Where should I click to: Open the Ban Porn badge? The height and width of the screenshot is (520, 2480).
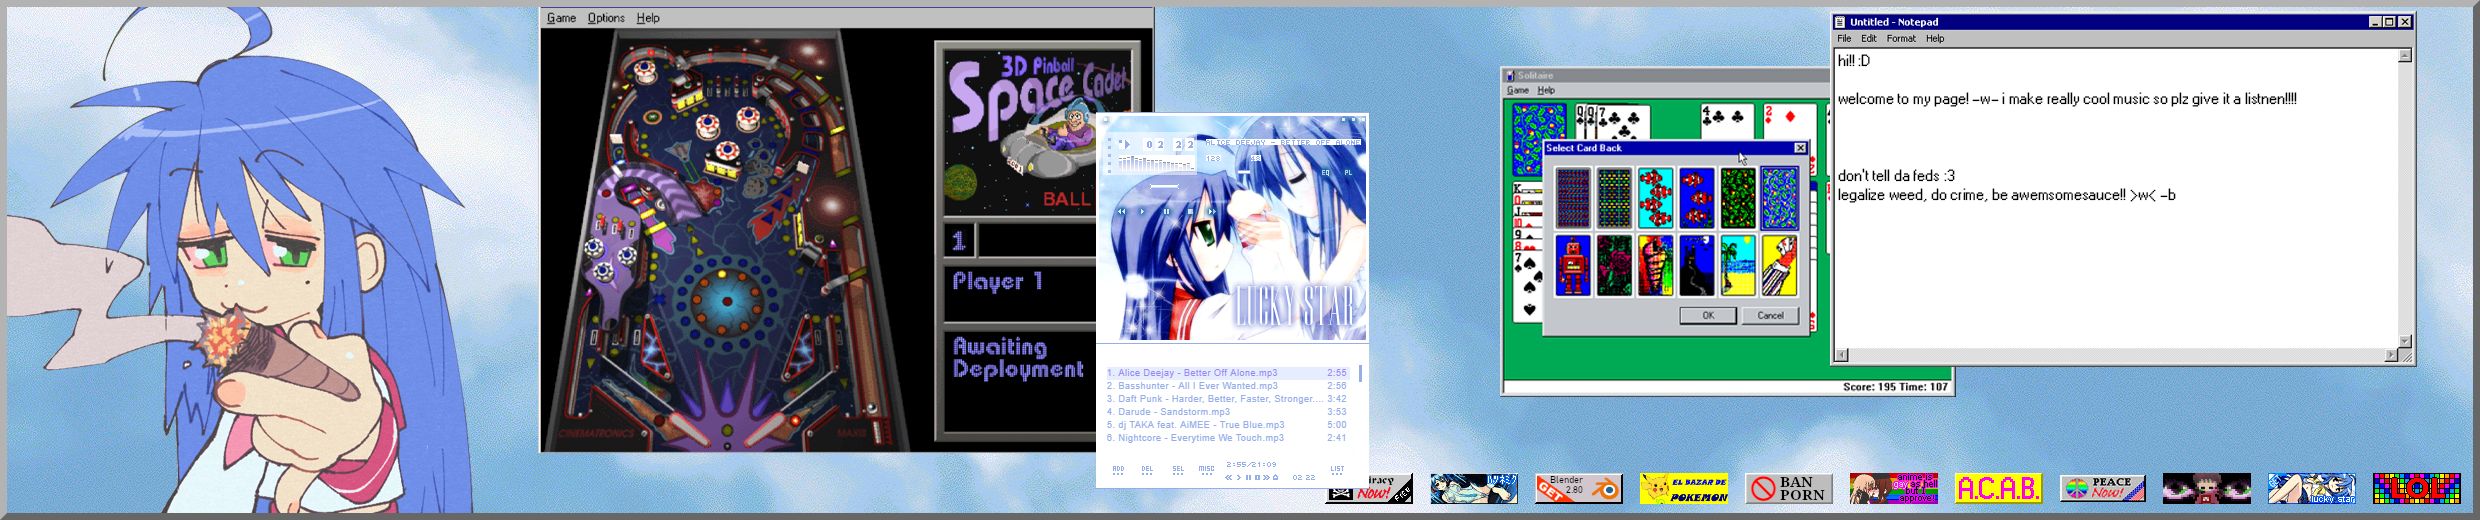[x=1788, y=488]
